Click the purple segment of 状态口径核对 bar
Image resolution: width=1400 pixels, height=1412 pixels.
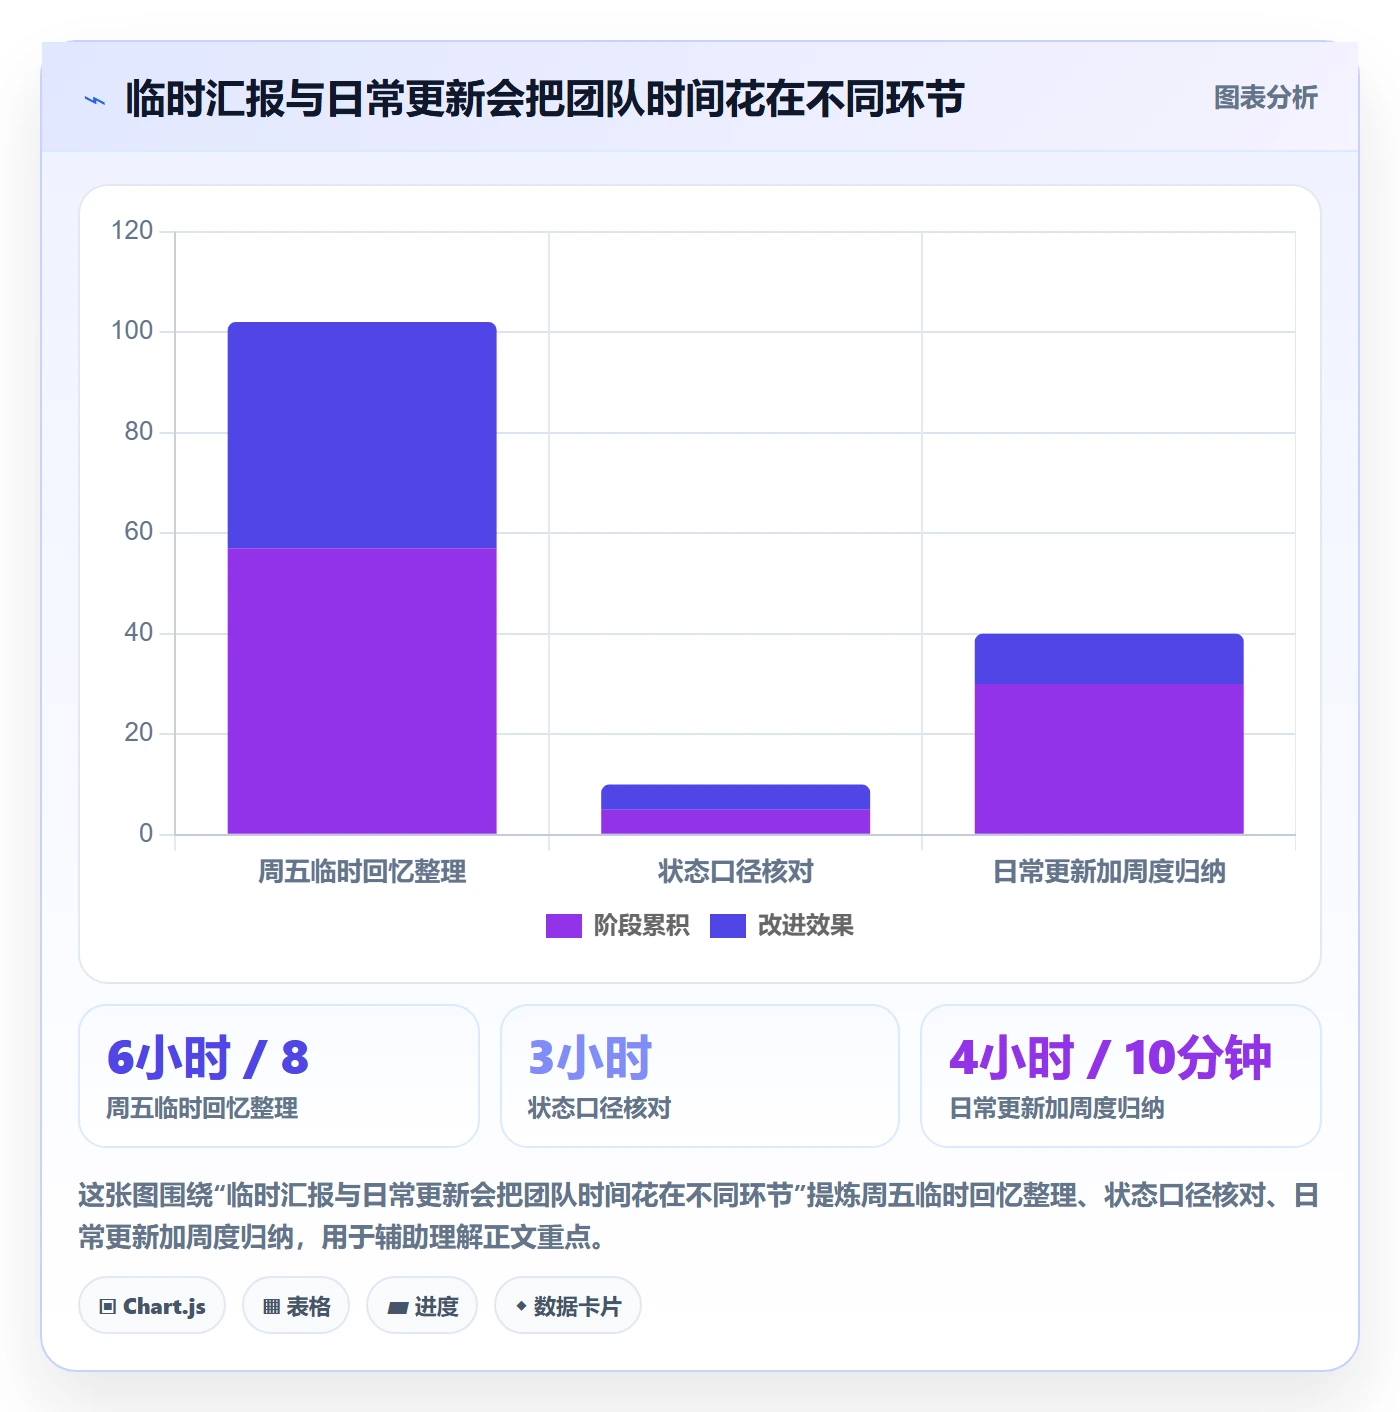coord(735,821)
